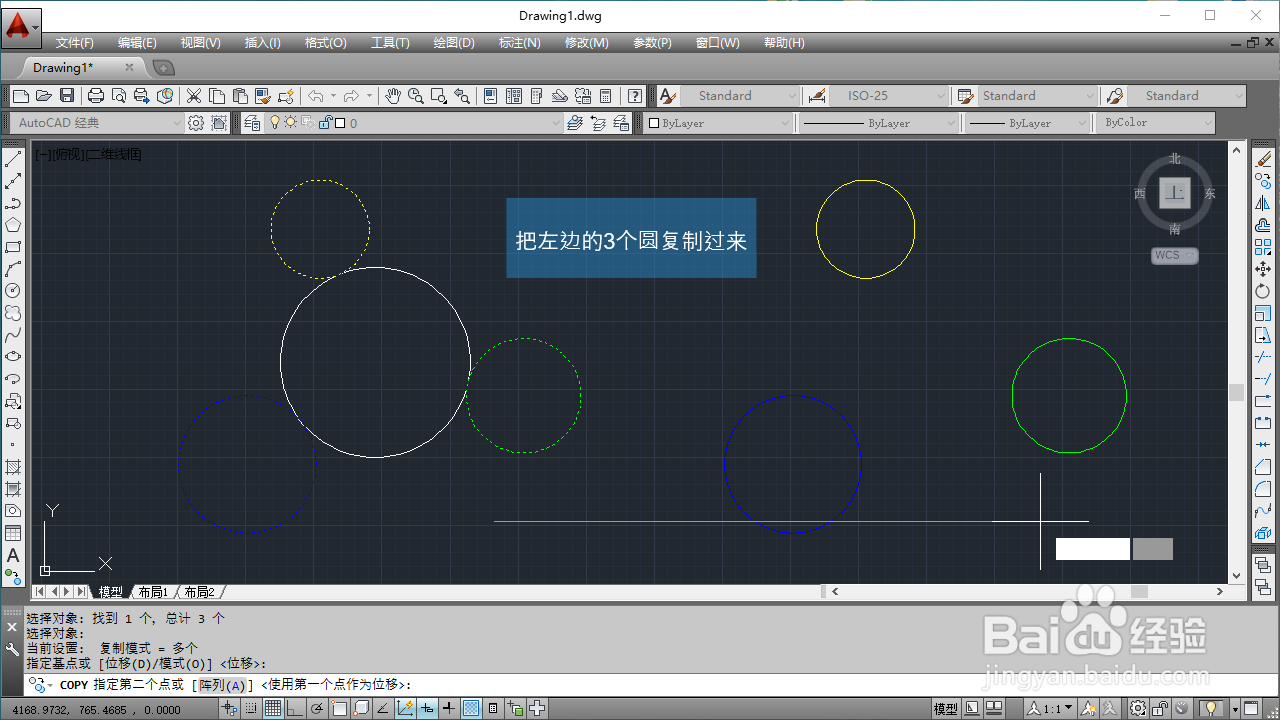Toggle Lineweight display in status bar

[x=449, y=709]
